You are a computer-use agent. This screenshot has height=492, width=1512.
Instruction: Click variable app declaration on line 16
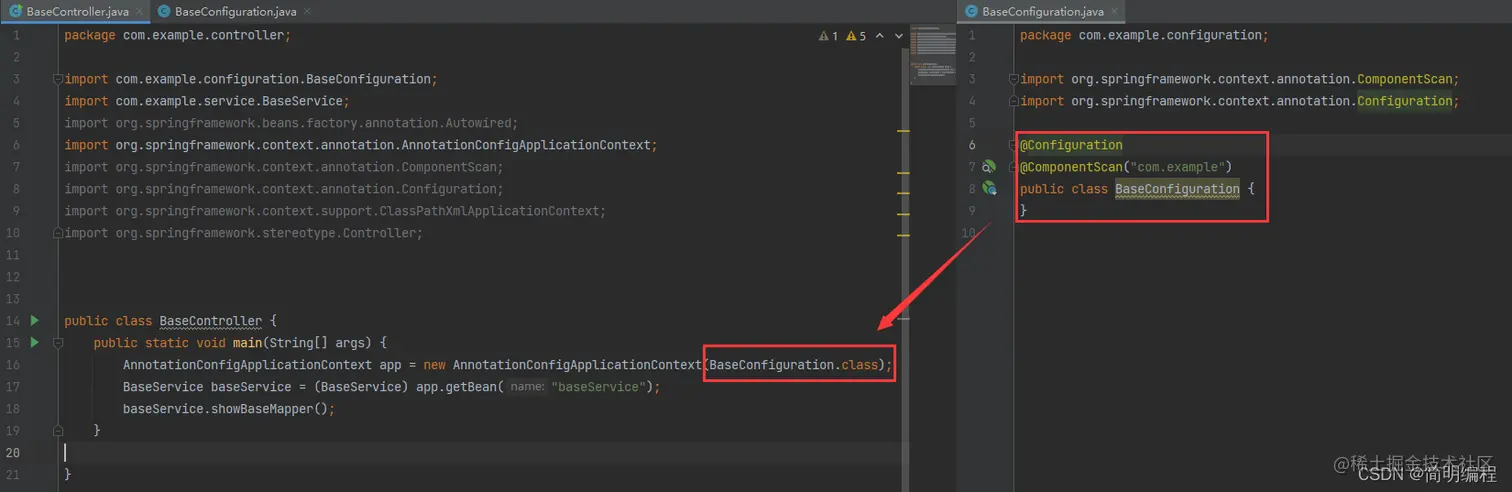pos(389,365)
